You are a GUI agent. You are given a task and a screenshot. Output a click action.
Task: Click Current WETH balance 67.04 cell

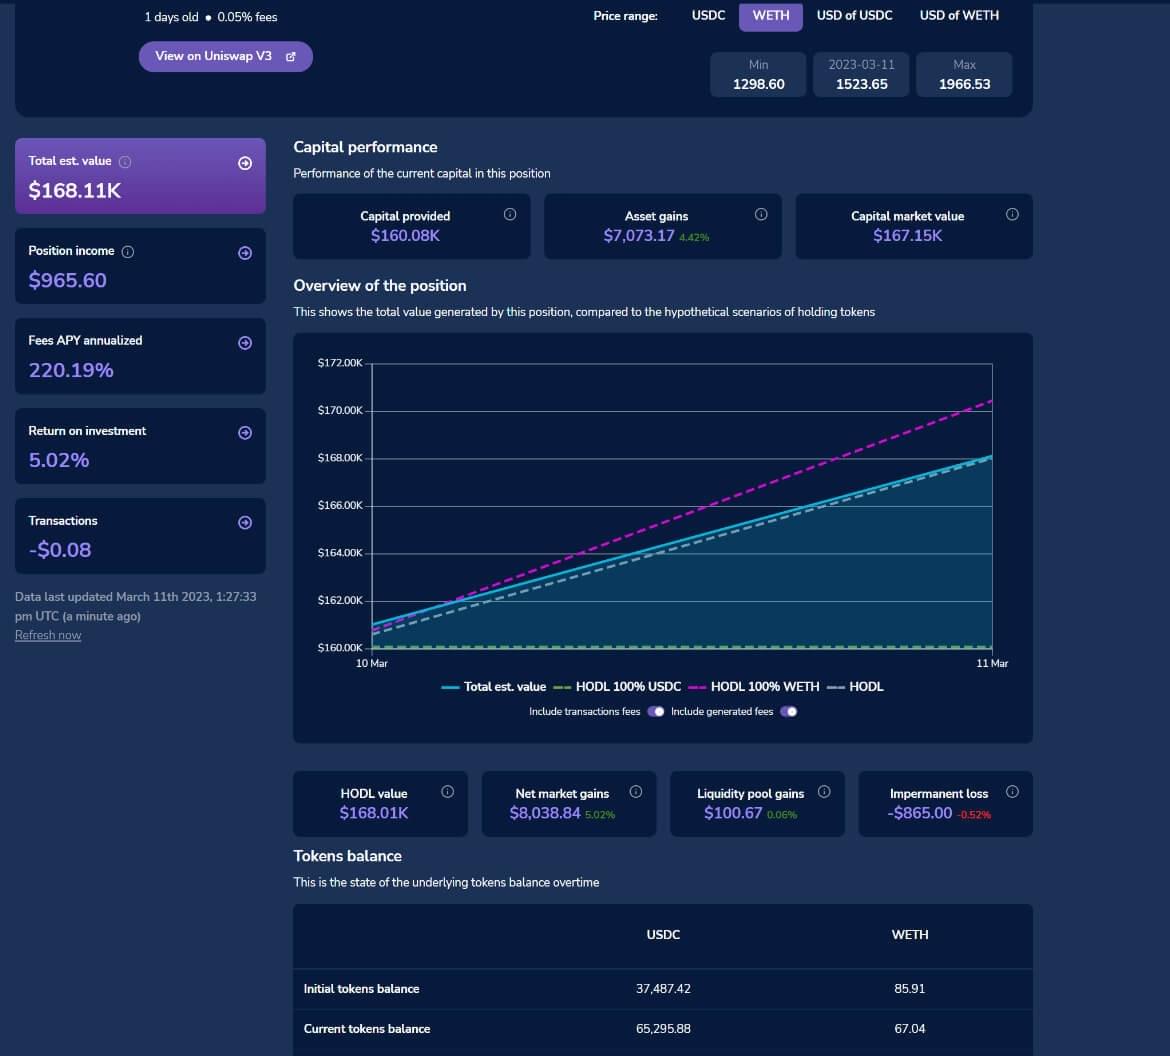(910, 1029)
